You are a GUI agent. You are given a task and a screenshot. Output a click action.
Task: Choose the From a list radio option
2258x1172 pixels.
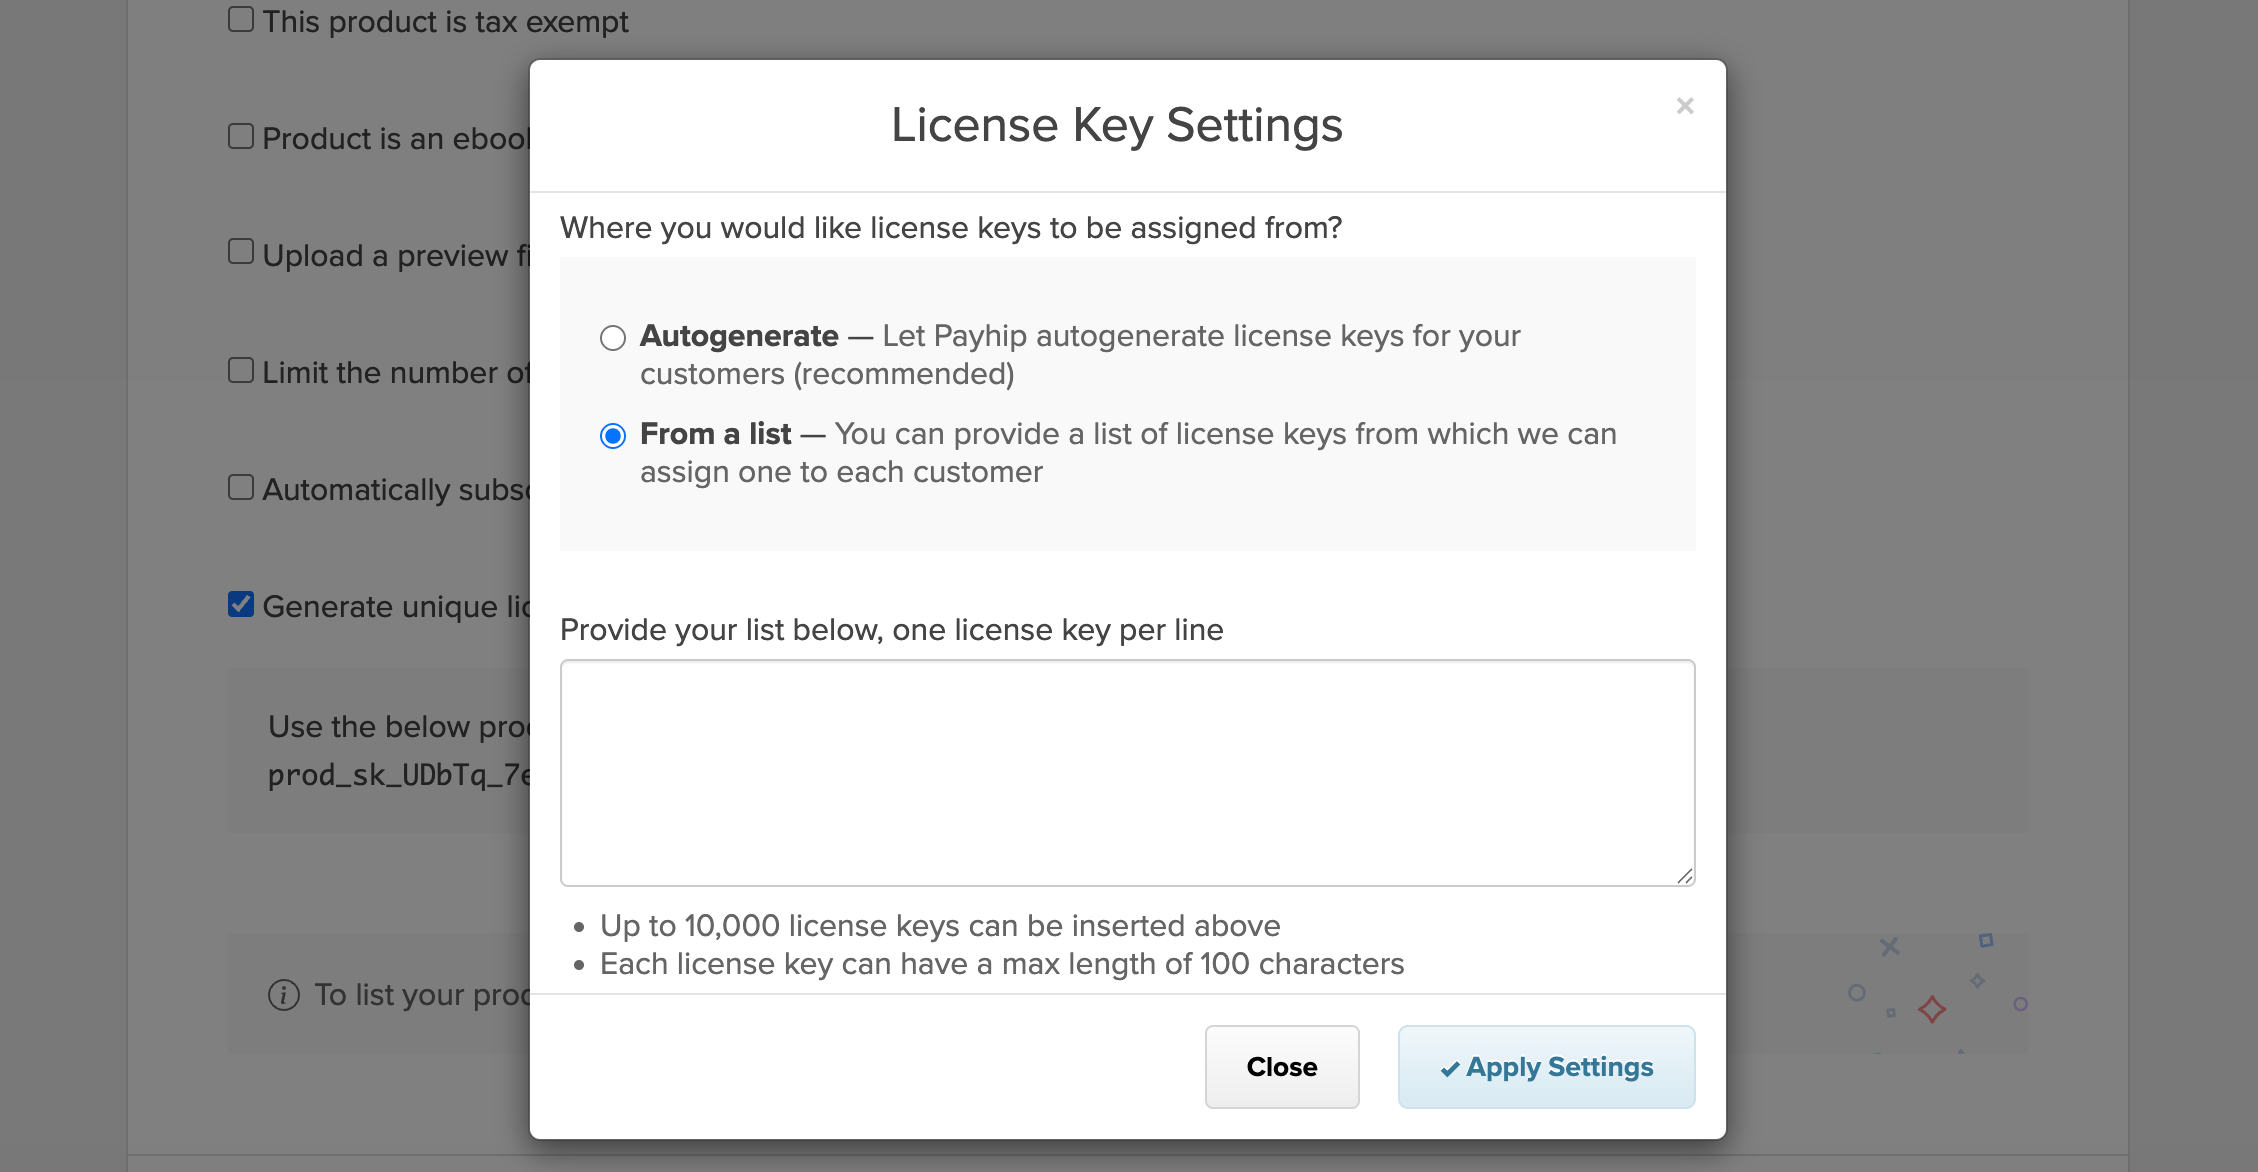click(613, 436)
